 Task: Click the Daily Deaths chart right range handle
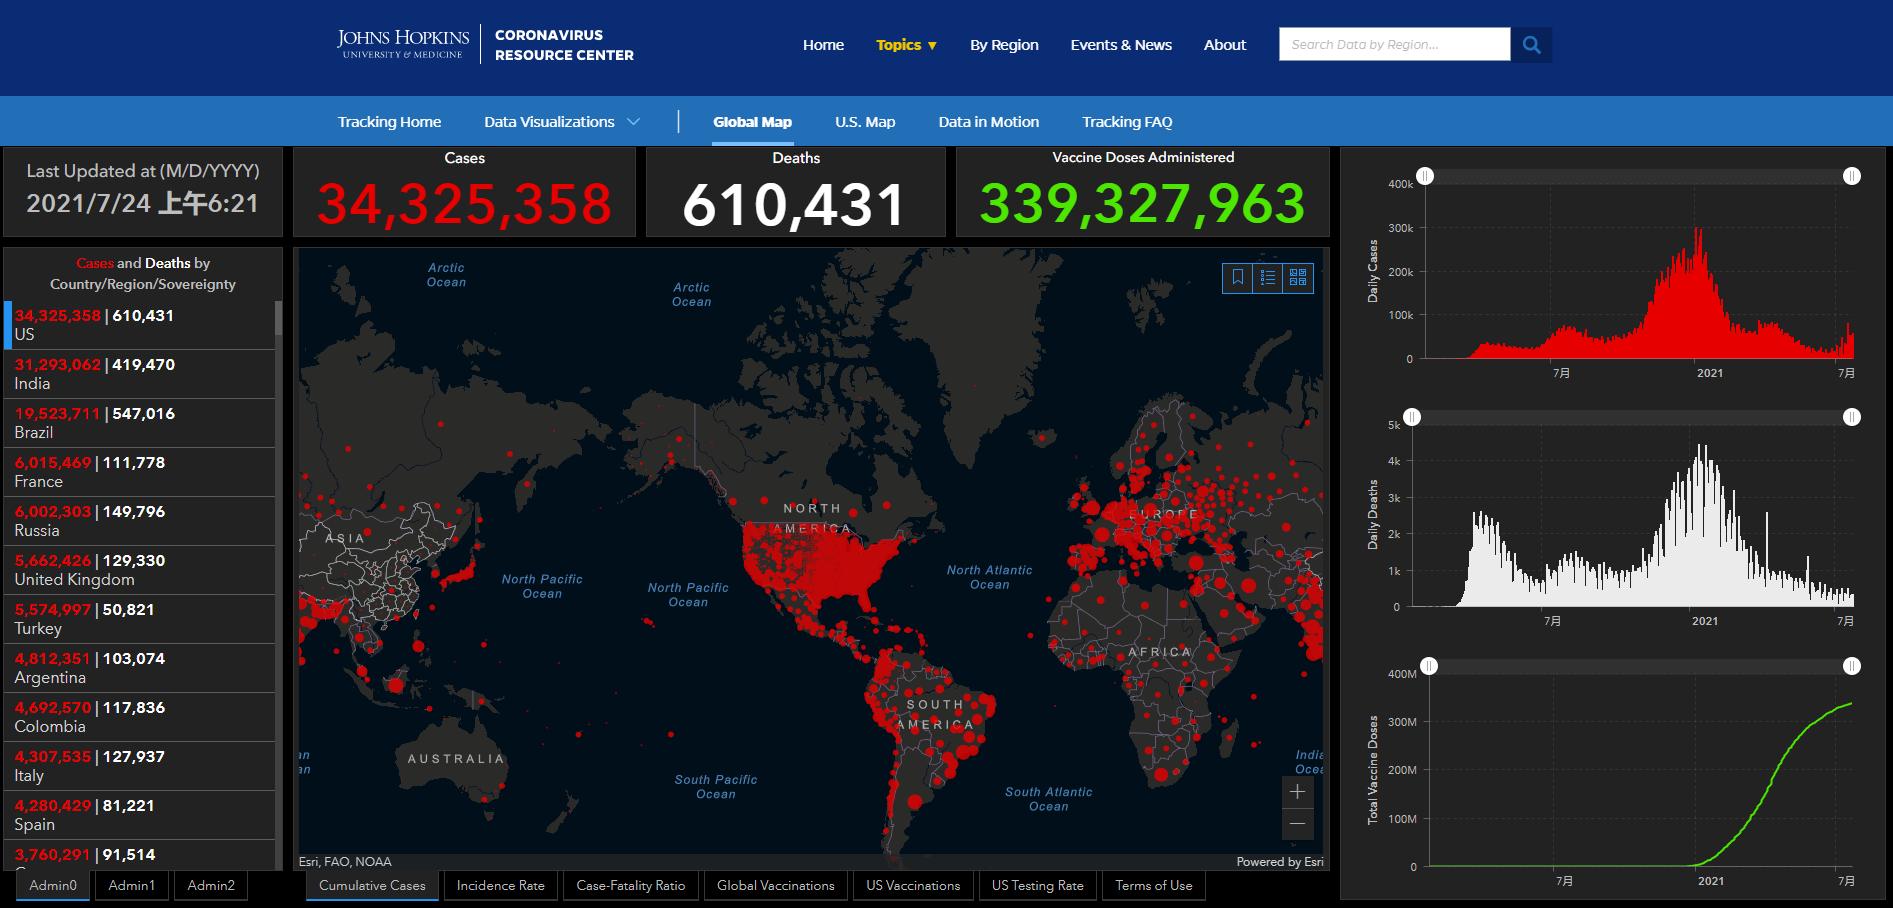tap(1852, 417)
